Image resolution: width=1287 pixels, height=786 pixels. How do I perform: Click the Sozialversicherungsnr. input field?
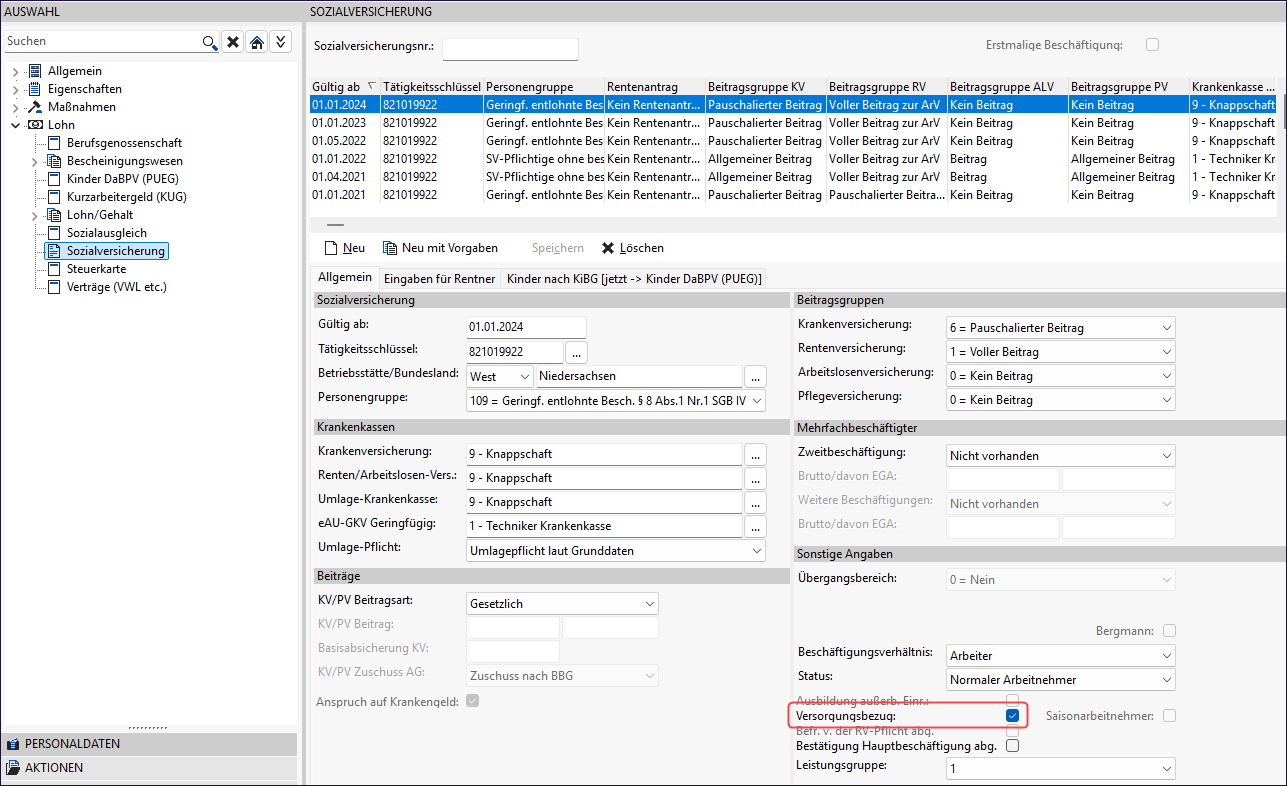pos(510,49)
